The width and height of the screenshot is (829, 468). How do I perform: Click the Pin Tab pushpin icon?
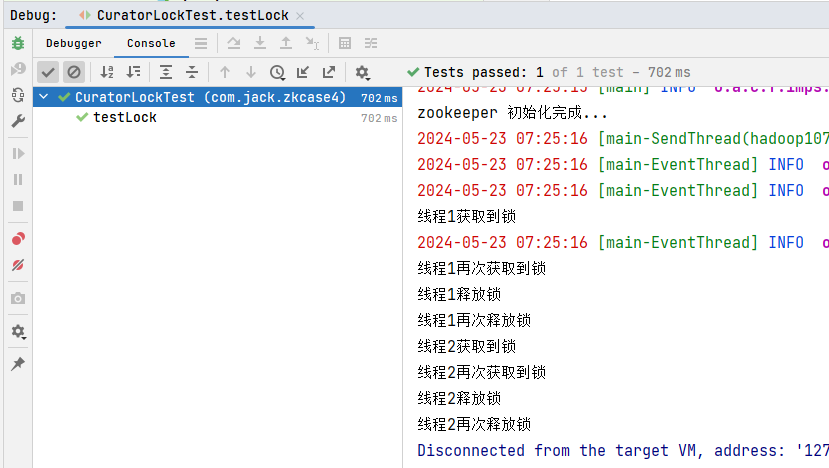18,364
